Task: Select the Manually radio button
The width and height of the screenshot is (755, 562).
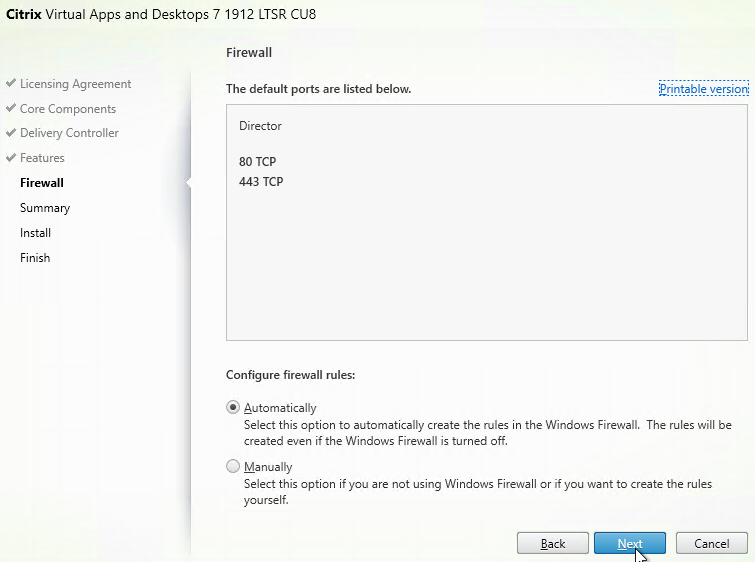Action: click(233, 466)
